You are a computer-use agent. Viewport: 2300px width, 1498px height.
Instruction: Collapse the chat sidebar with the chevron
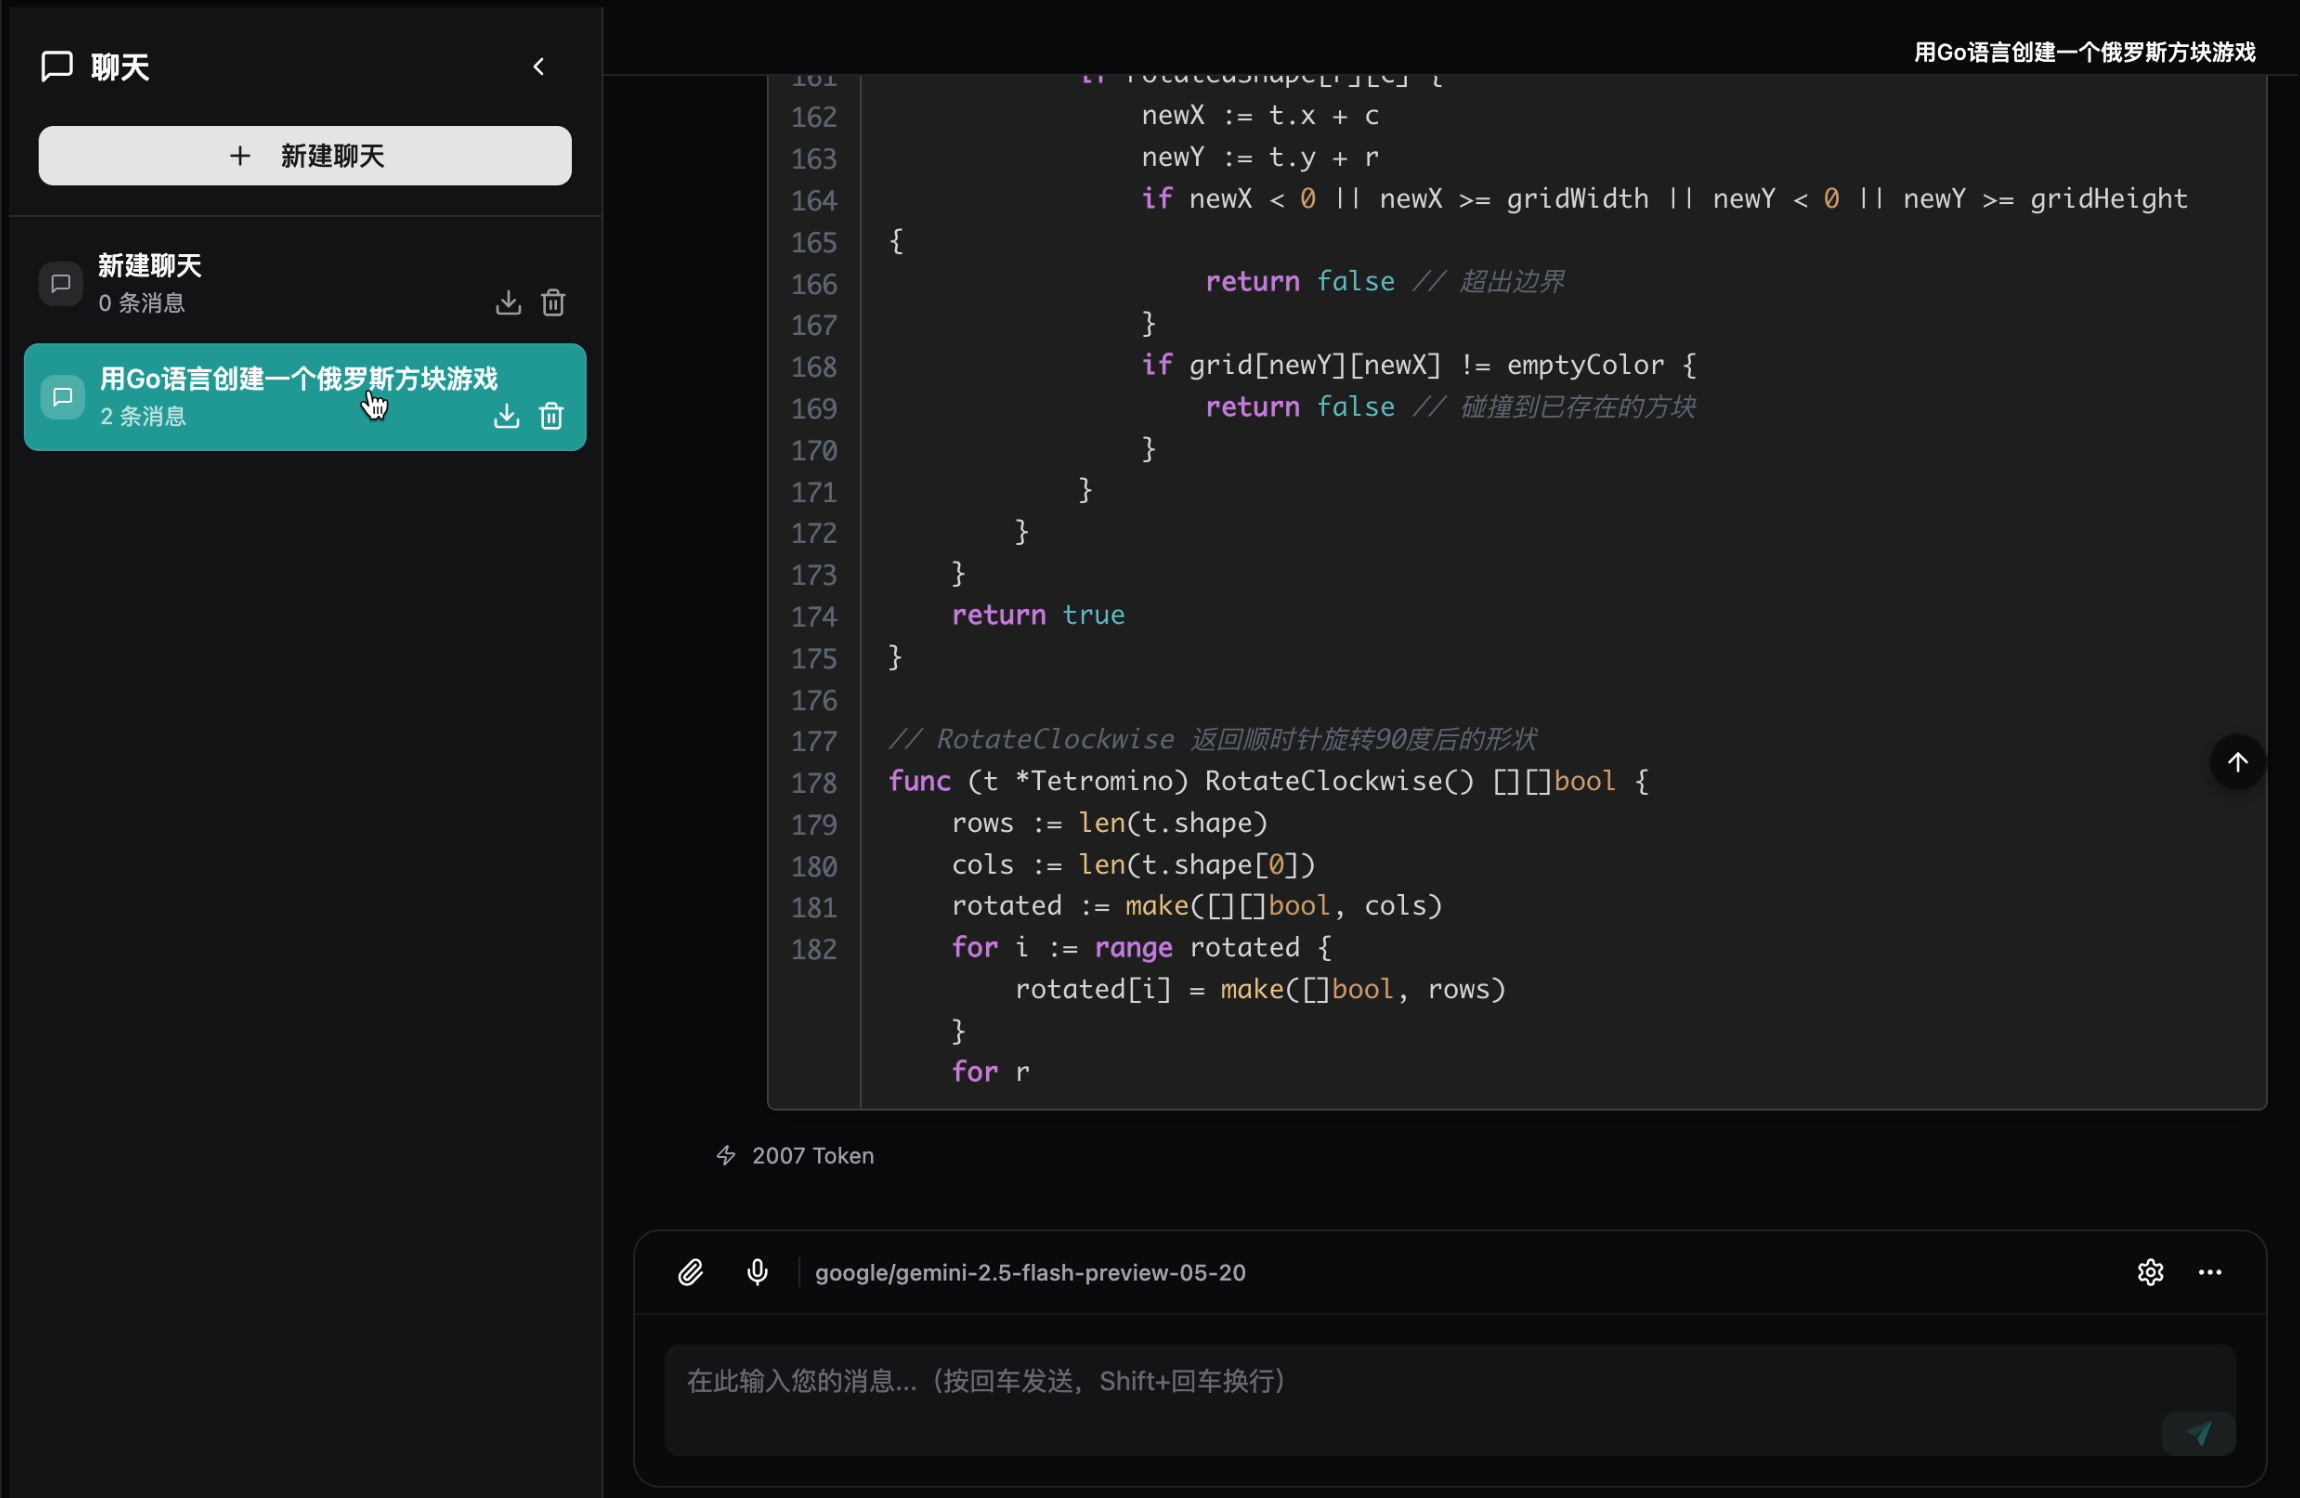tap(539, 66)
